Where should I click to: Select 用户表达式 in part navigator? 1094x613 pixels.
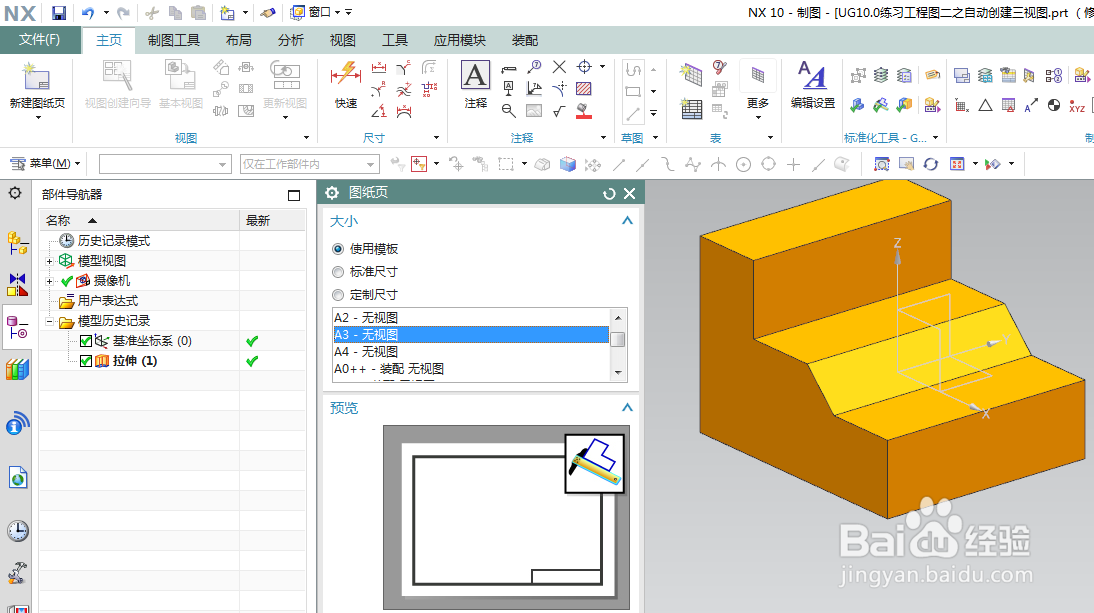tap(108, 301)
